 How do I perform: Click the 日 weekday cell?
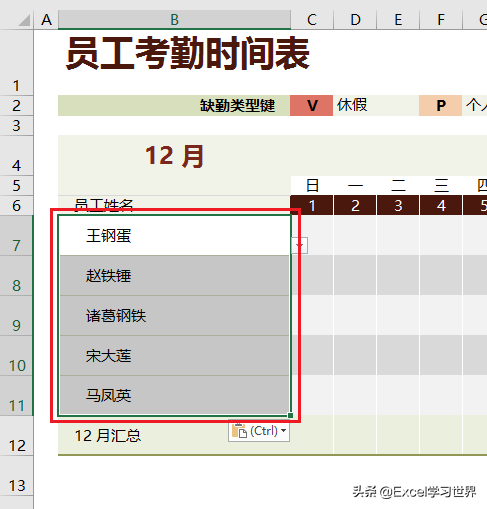point(312,186)
